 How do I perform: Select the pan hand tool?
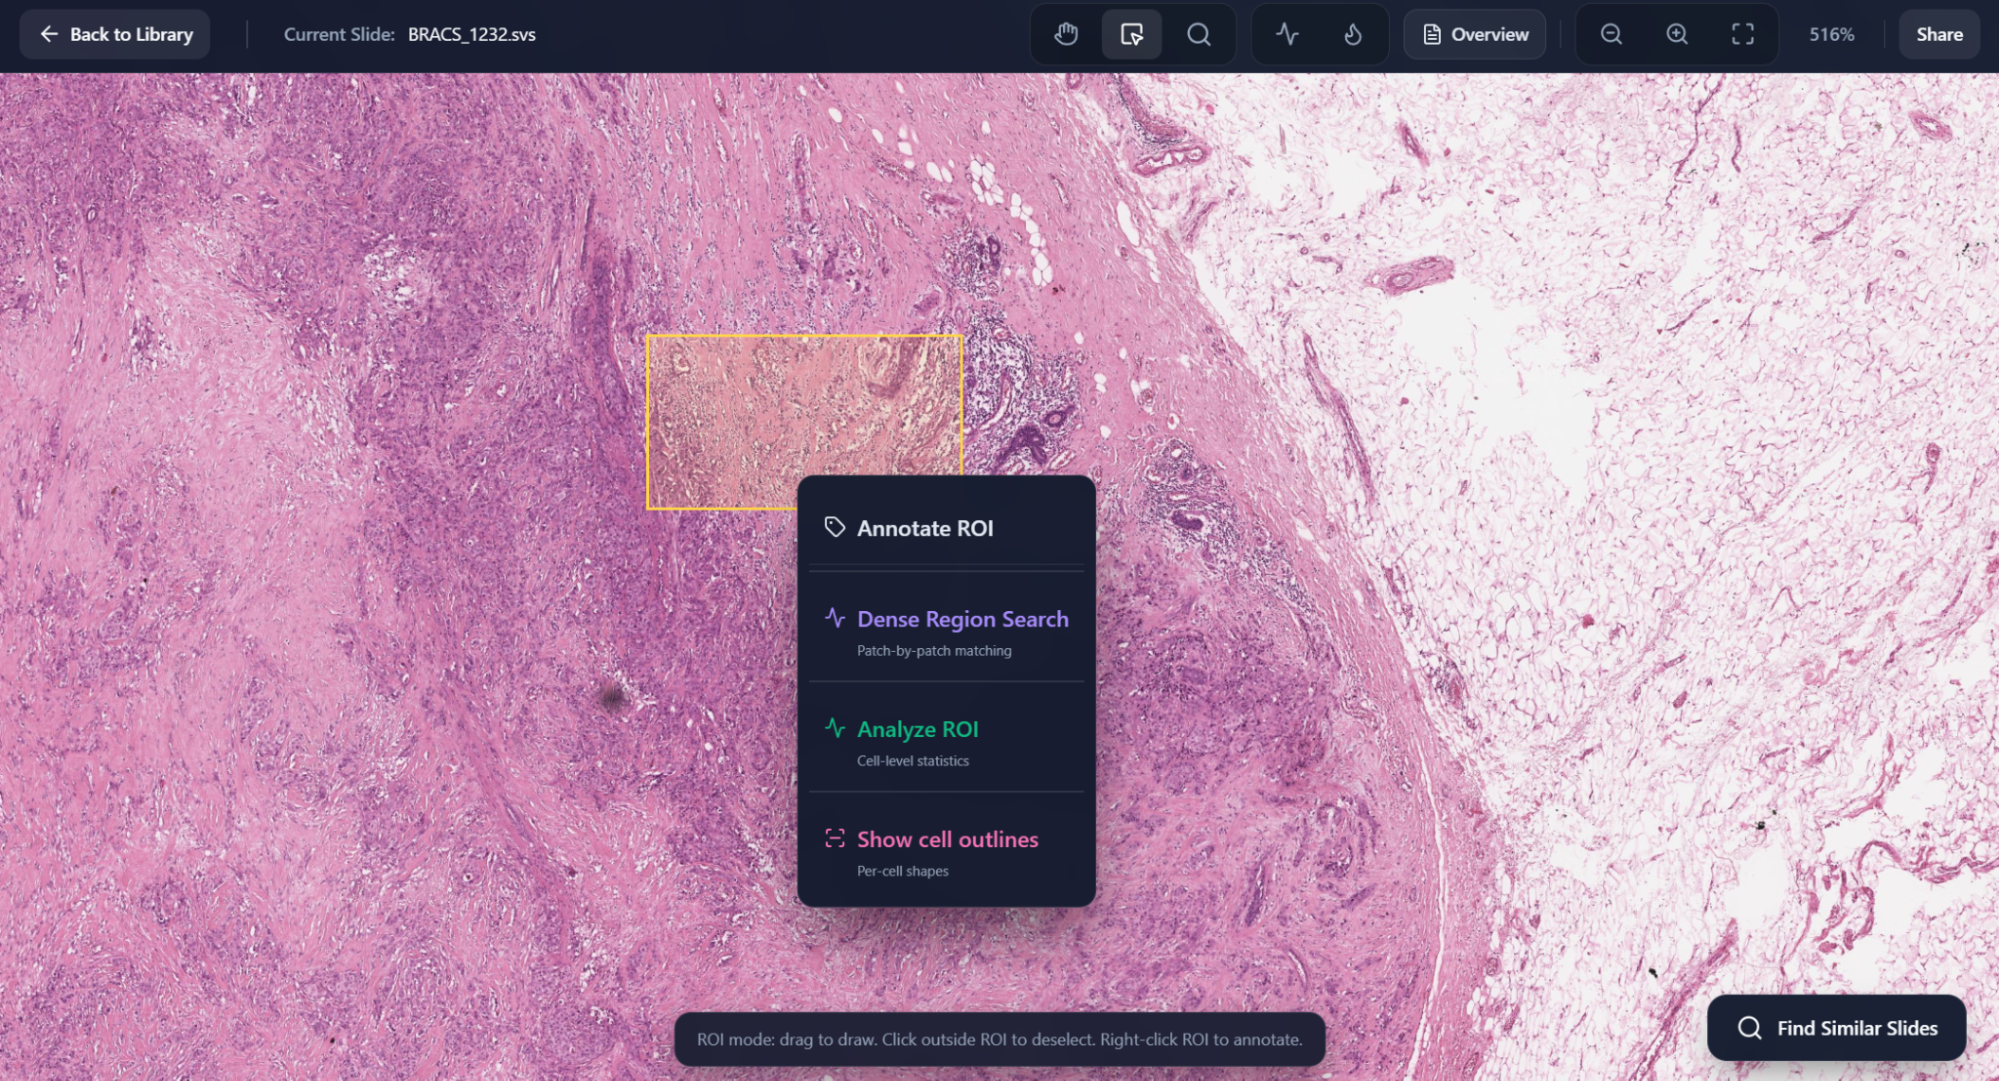click(x=1066, y=34)
